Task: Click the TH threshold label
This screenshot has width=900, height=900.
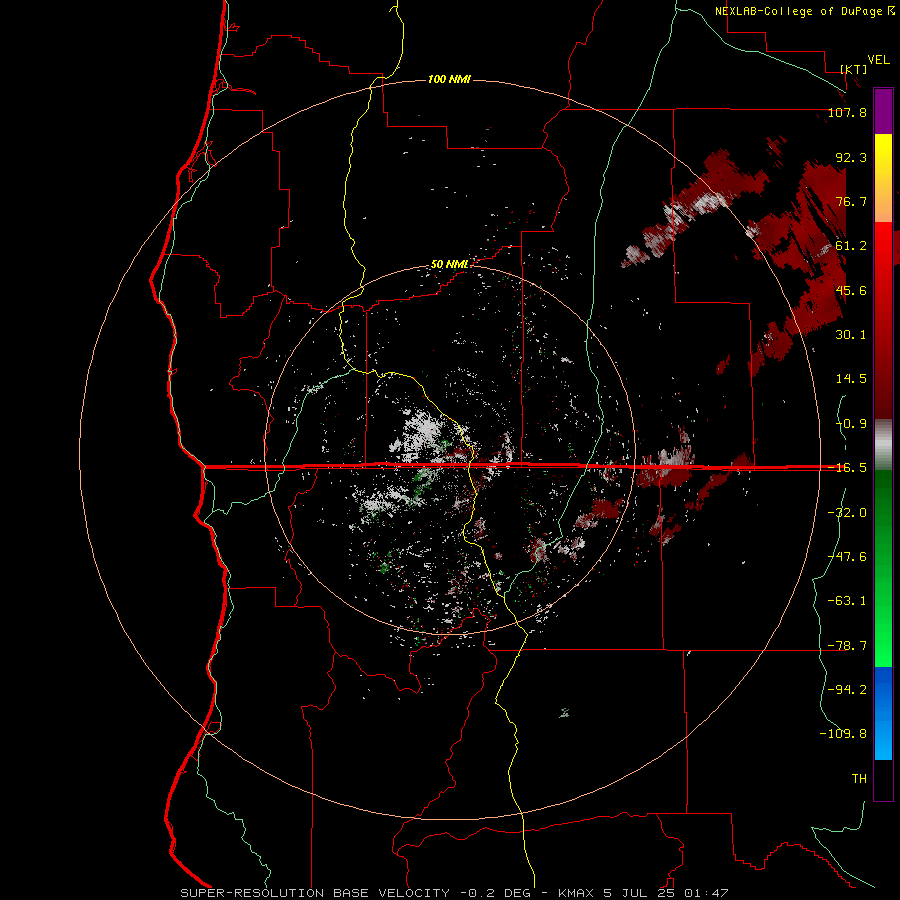Action: pos(859,778)
